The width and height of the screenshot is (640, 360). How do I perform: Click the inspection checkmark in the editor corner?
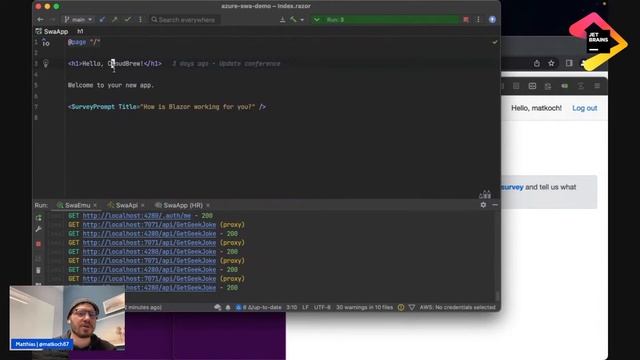495,42
